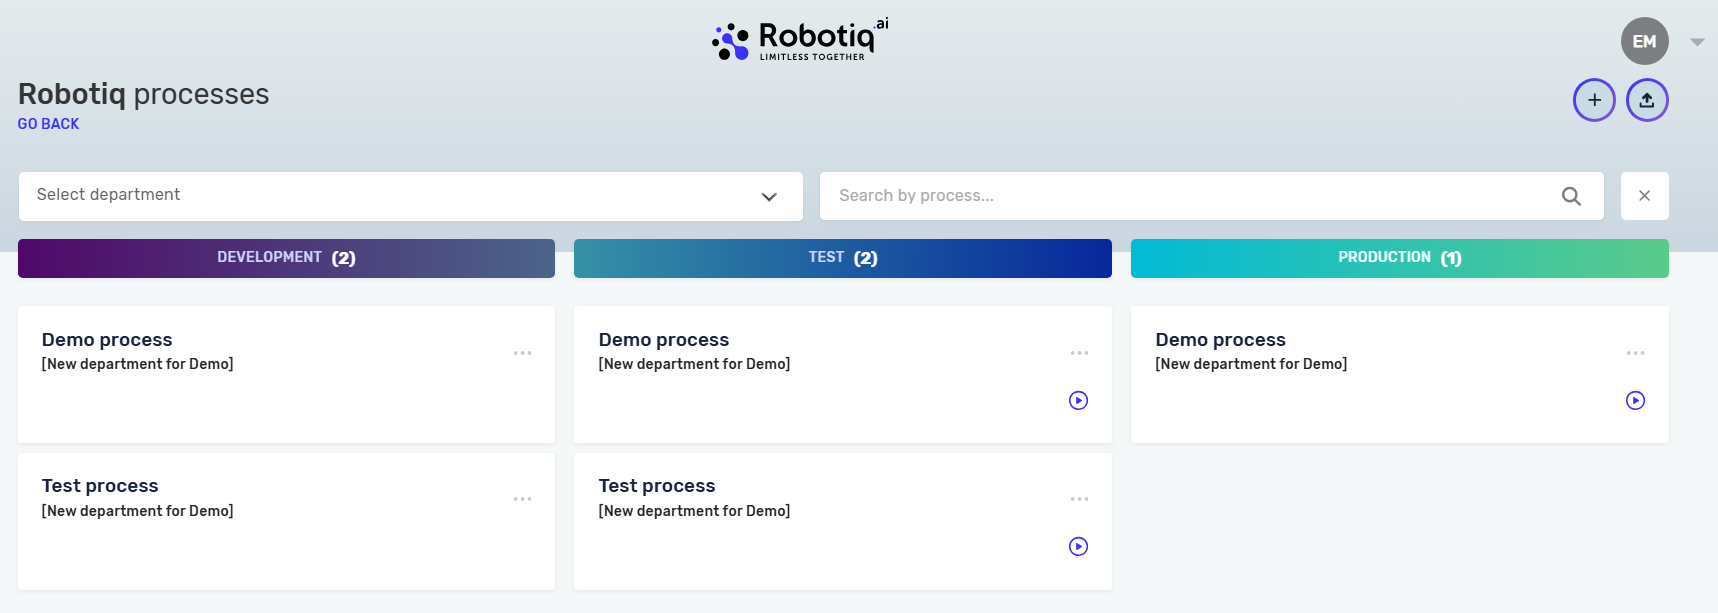Viewport: 1718px width, 613px height.
Task: Open Test process card title in Test column
Action: pos(657,486)
